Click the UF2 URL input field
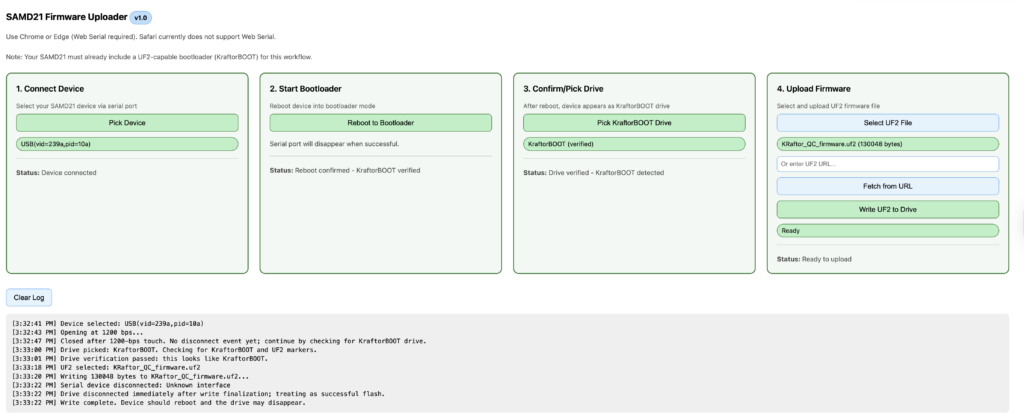This screenshot has height=415, width=1024. click(888, 164)
